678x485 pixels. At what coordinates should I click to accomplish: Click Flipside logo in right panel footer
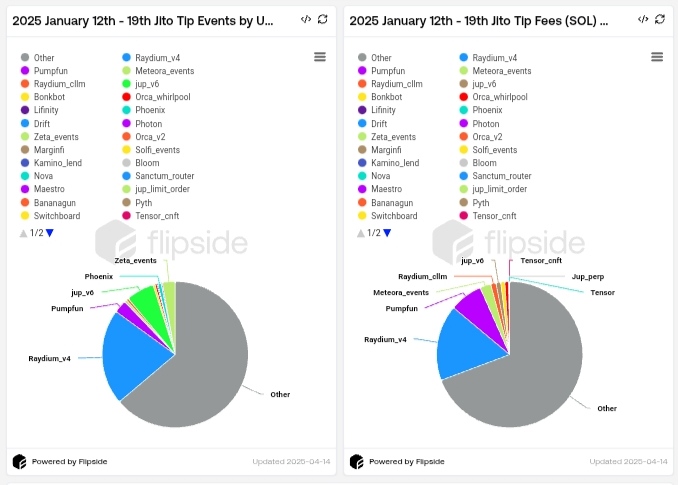coord(356,461)
